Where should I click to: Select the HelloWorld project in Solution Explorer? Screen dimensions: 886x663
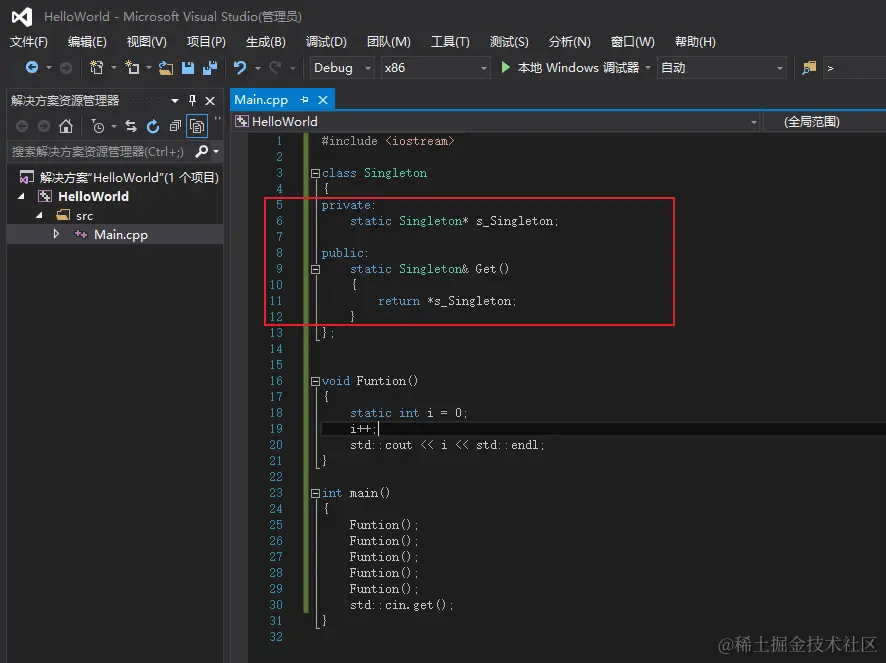point(93,196)
